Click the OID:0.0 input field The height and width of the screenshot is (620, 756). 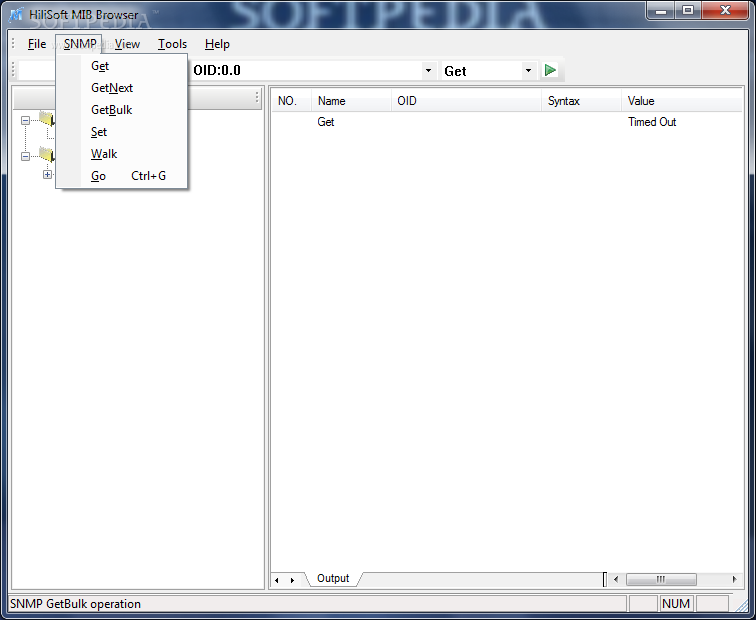(306, 70)
